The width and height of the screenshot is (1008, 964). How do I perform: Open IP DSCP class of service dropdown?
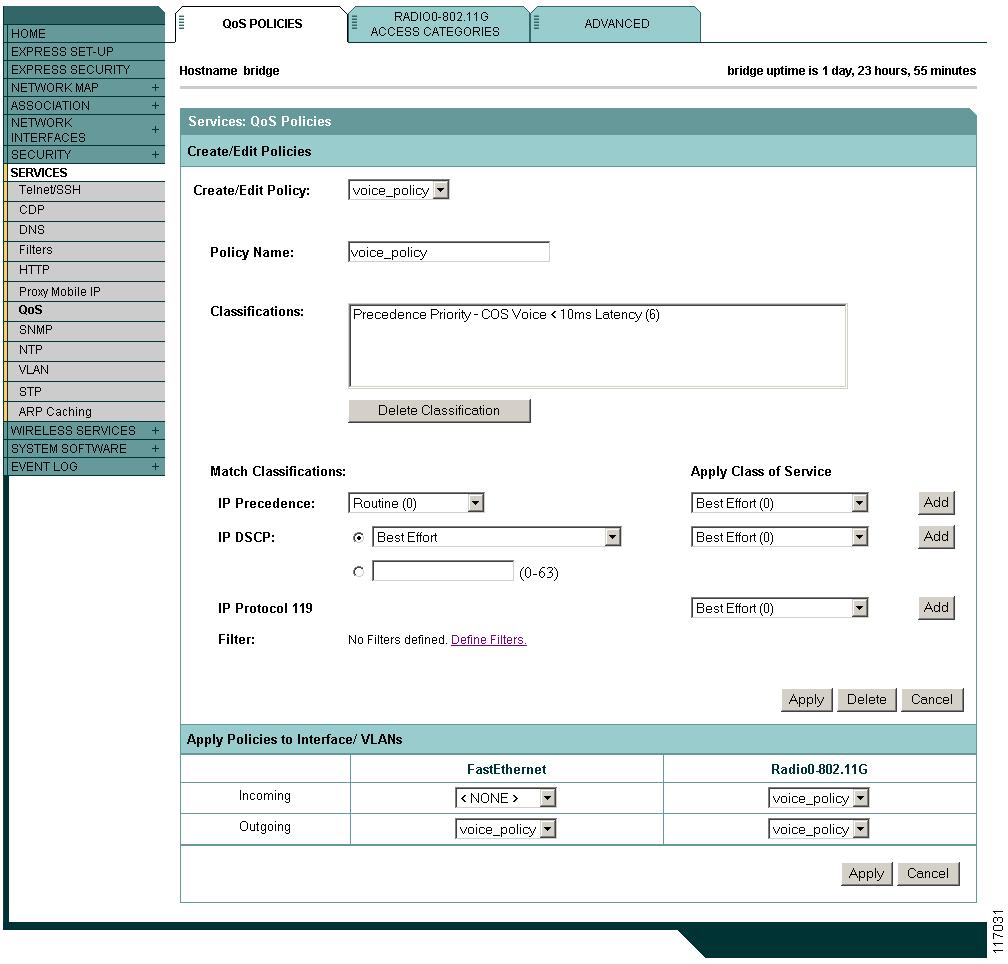[x=780, y=537]
